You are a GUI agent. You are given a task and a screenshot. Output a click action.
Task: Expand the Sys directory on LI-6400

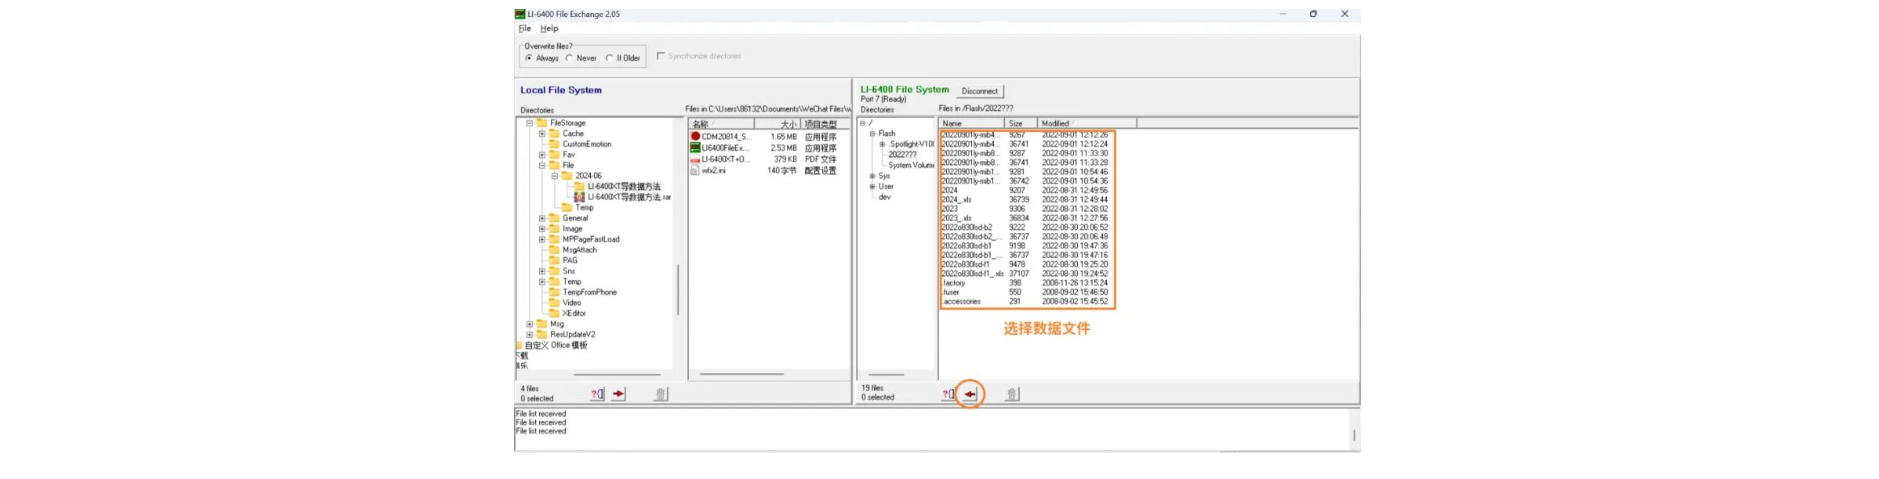(x=872, y=176)
